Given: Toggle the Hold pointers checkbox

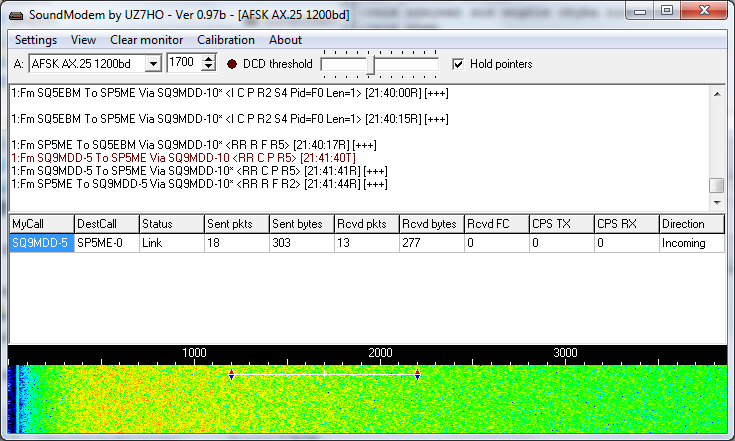Looking at the screenshot, I should coord(459,64).
